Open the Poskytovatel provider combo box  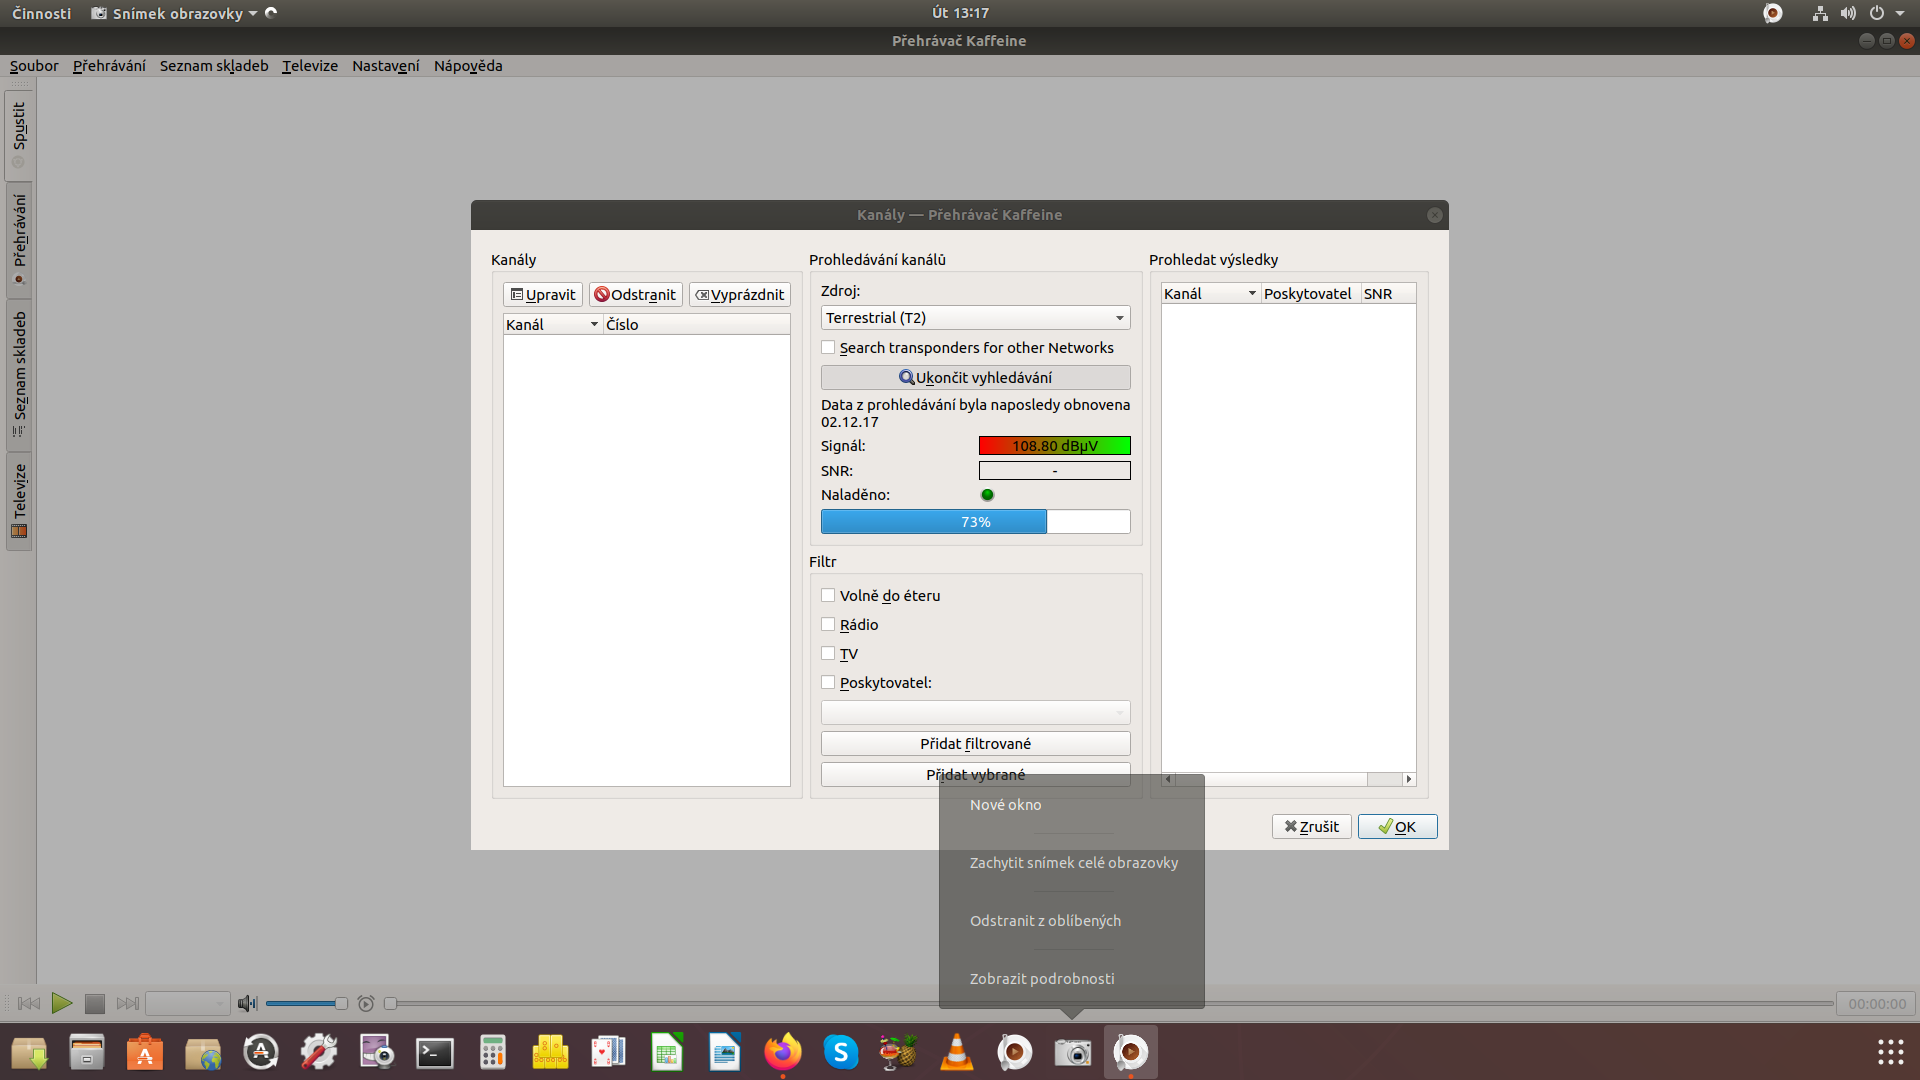[975, 712]
